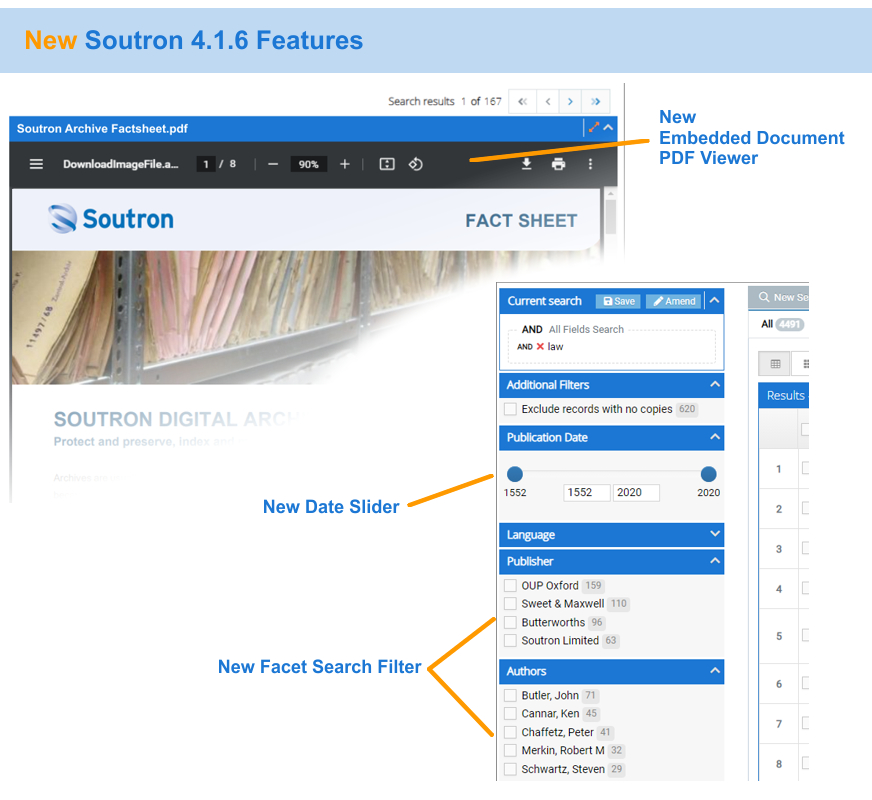Select checkbox for result row 5
Screen dimensions: 872x800
click(805, 635)
